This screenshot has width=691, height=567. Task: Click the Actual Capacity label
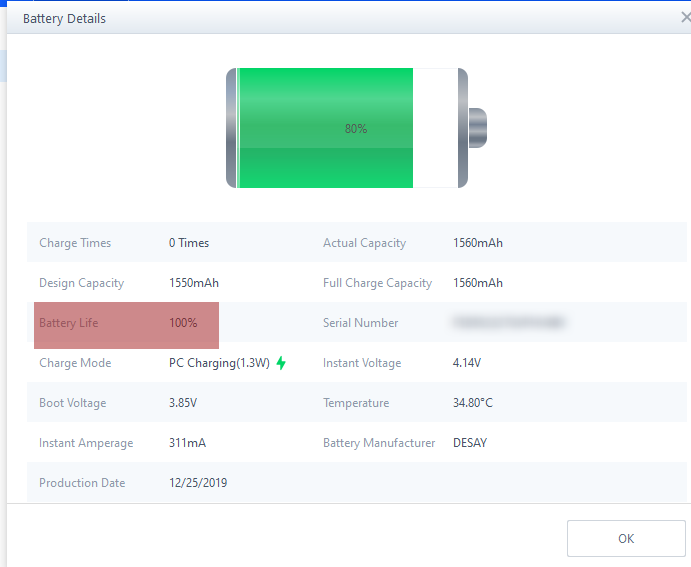point(364,243)
